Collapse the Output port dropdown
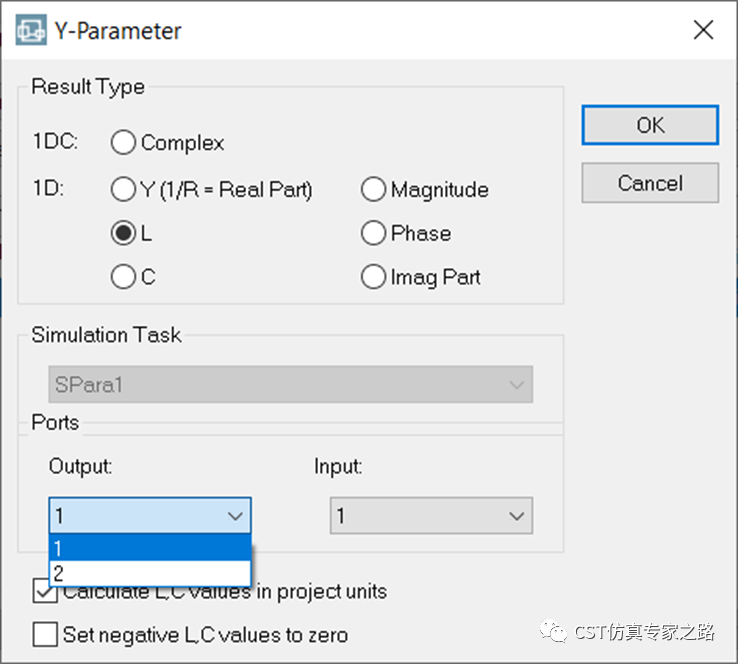Image resolution: width=738 pixels, height=664 pixels. (150, 516)
